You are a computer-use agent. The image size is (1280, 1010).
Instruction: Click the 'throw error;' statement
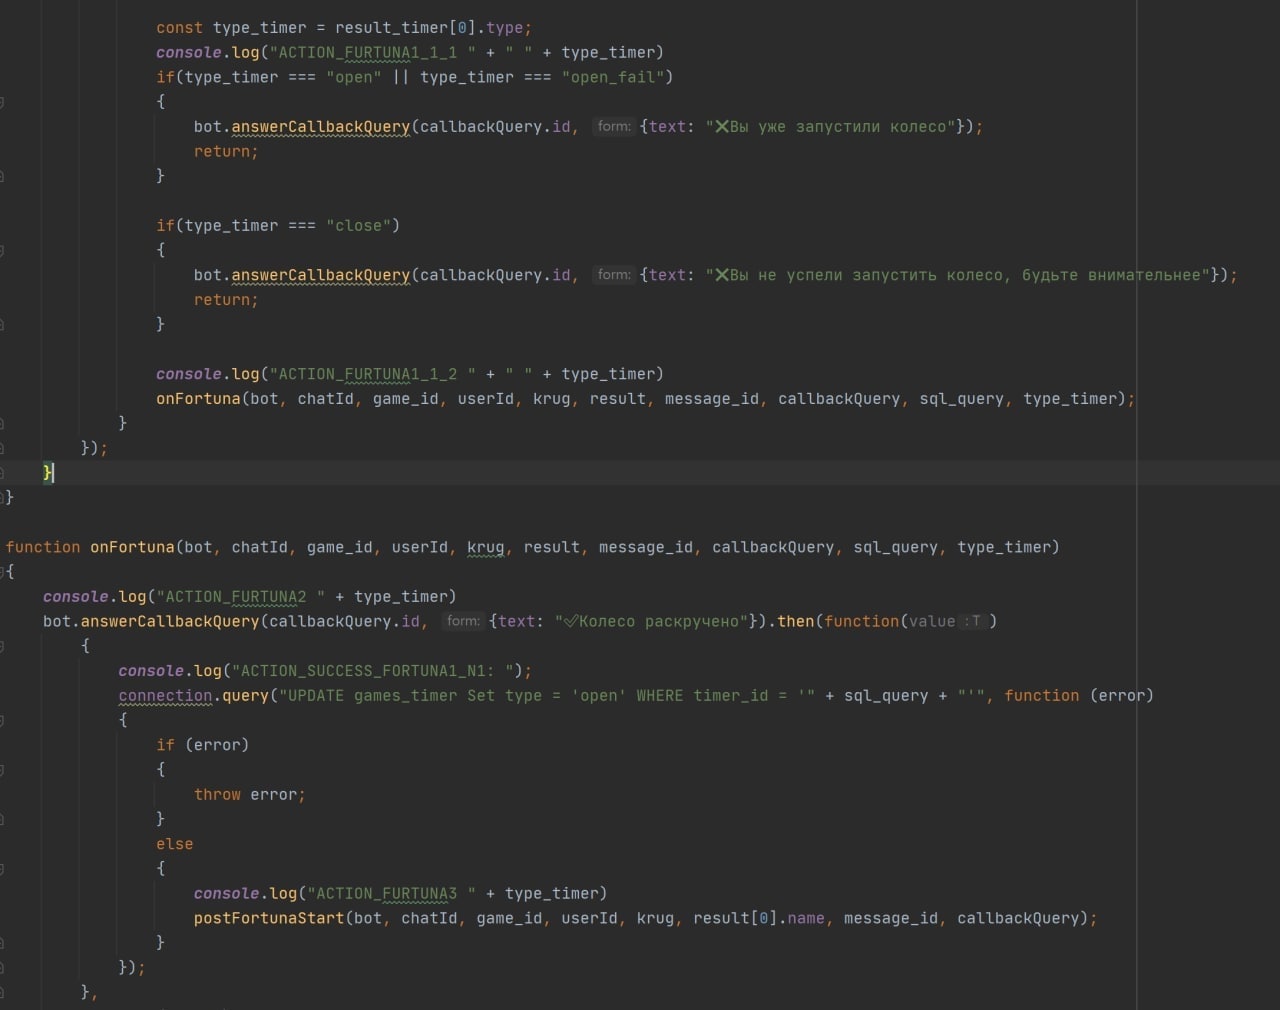click(x=250, y=795)
